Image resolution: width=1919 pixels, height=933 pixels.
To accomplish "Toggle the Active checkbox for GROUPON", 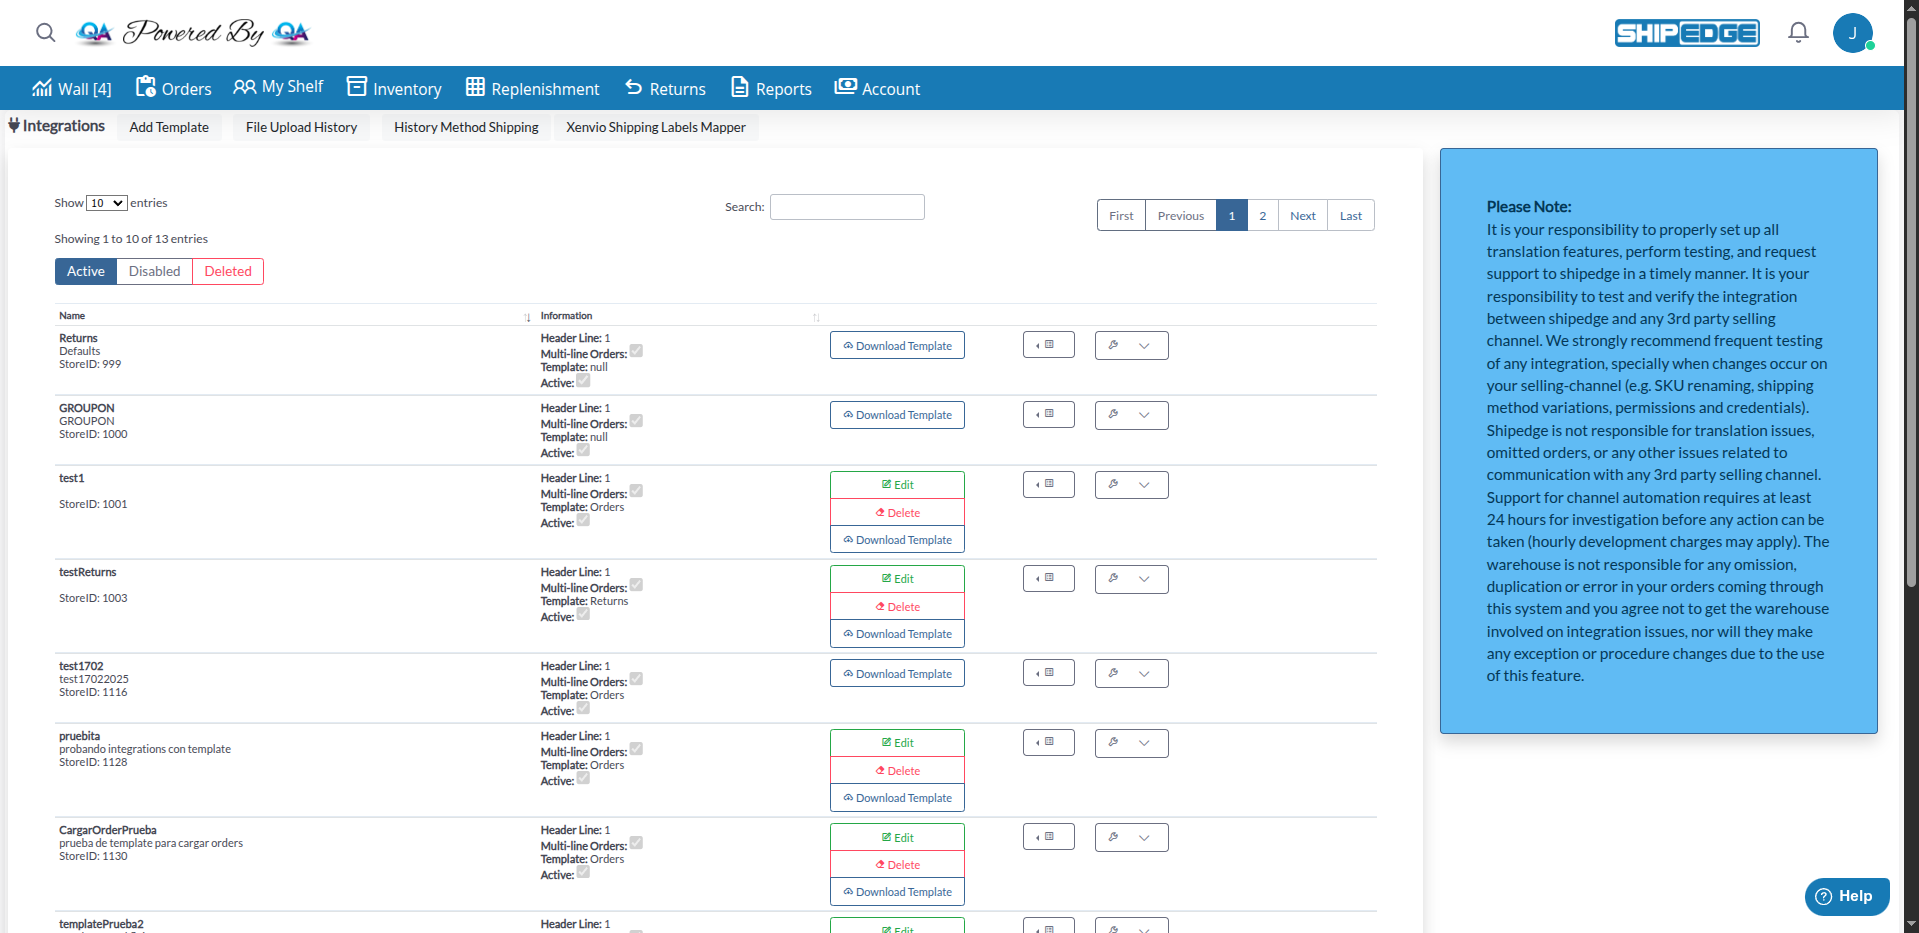I will (x=584, y=453).
